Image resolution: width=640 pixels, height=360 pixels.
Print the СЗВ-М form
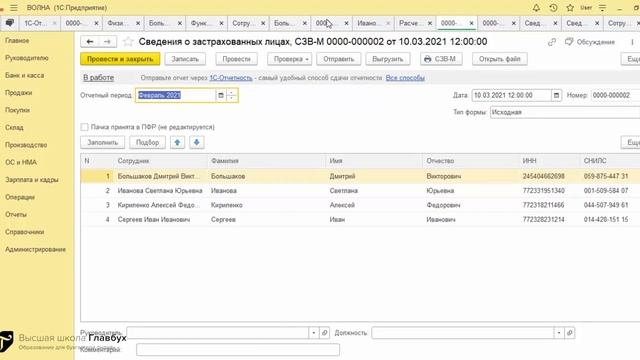(441, 59)
